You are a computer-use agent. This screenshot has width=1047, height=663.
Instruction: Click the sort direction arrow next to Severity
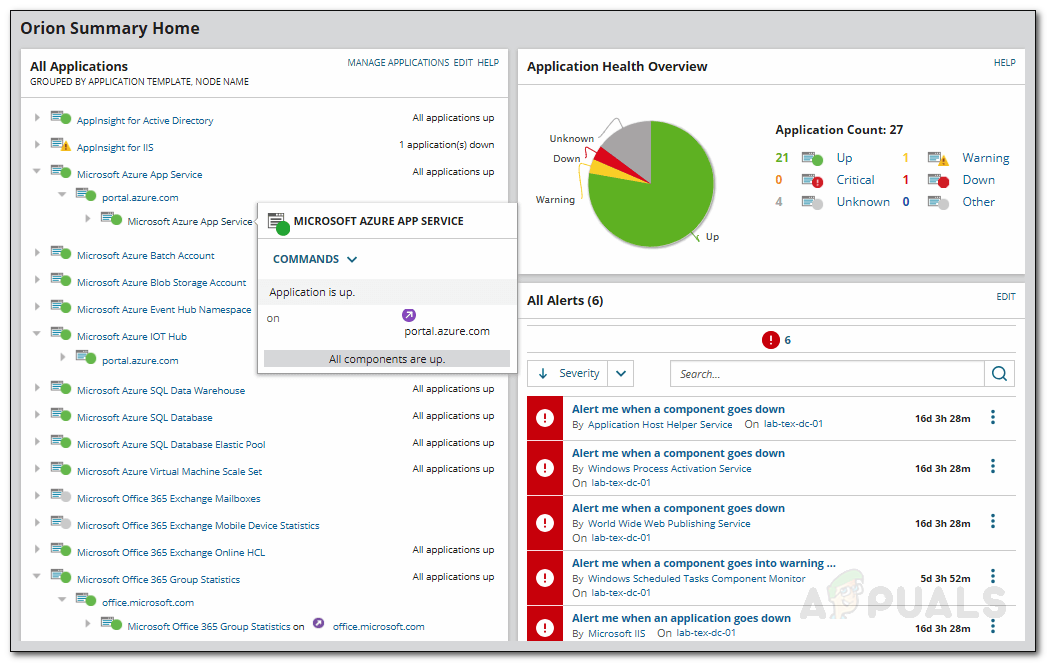(543, 373)
